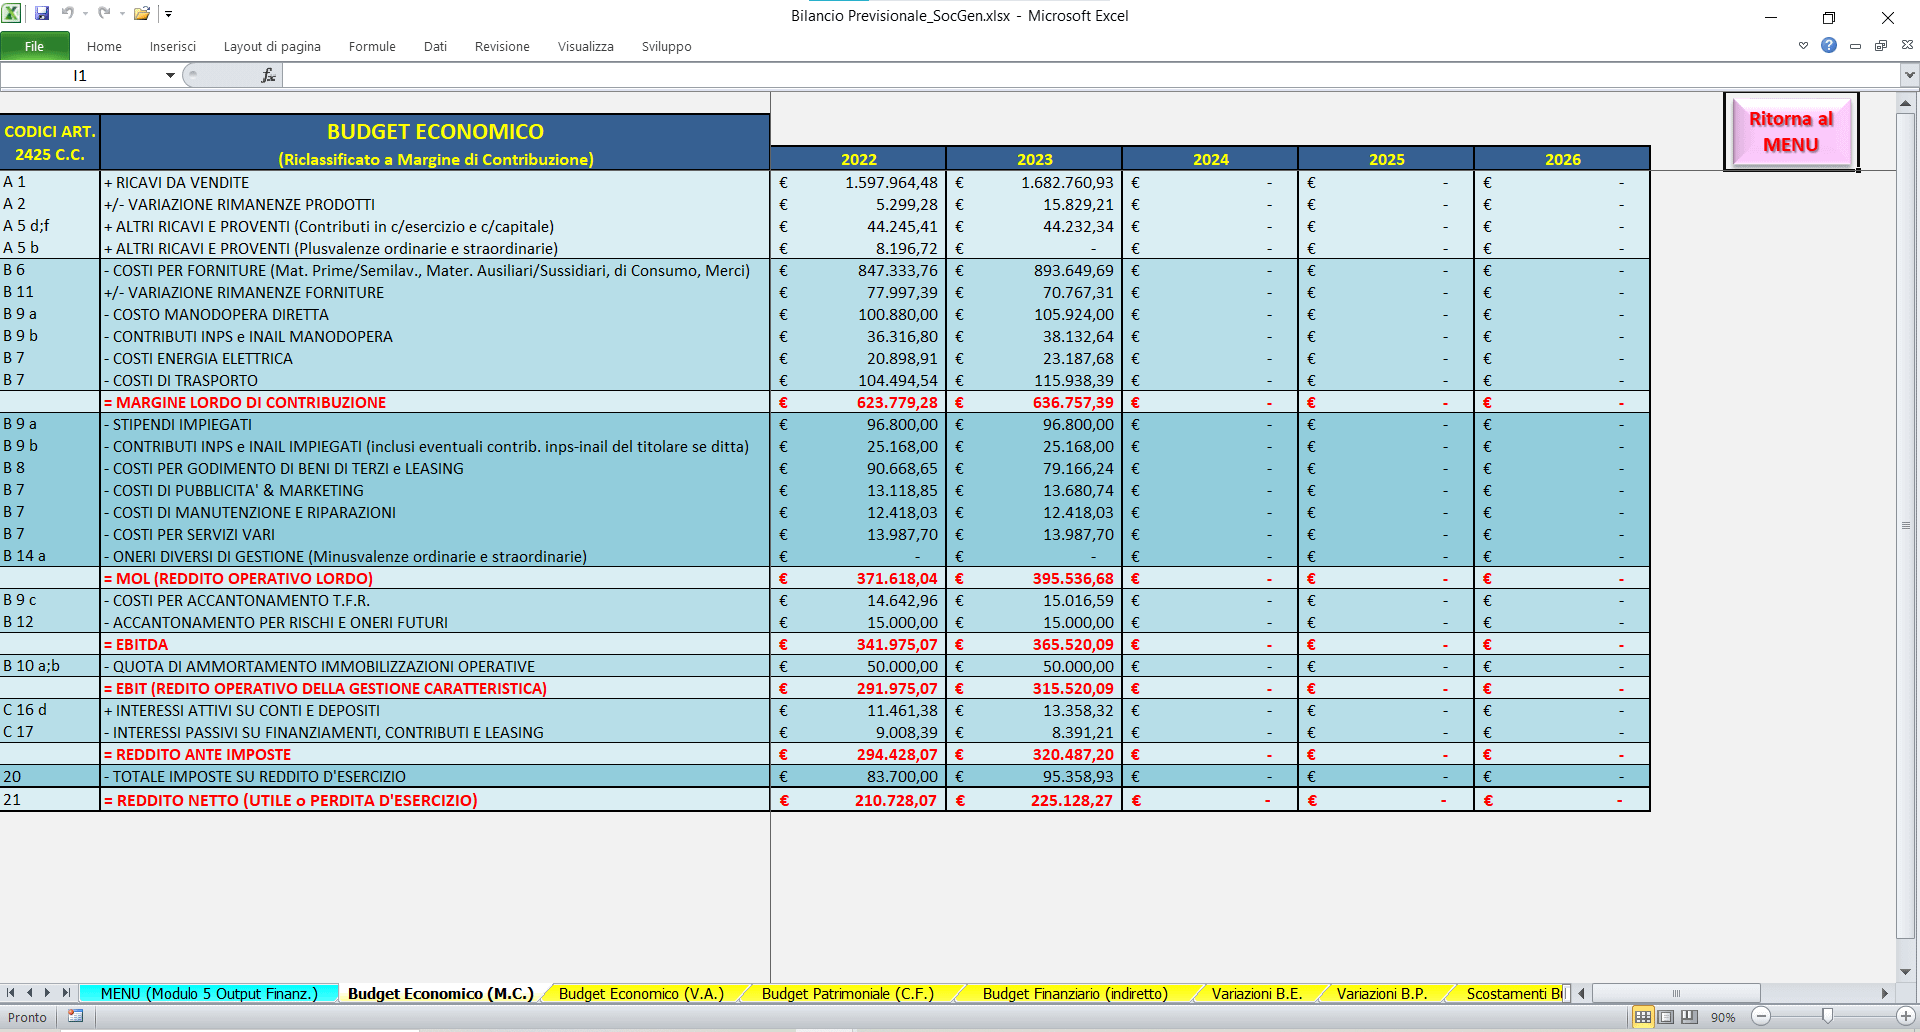1920x1032 pixels.
Task: Click the vertical scrollbar up arrow
Action: (x=1905, y=103)
